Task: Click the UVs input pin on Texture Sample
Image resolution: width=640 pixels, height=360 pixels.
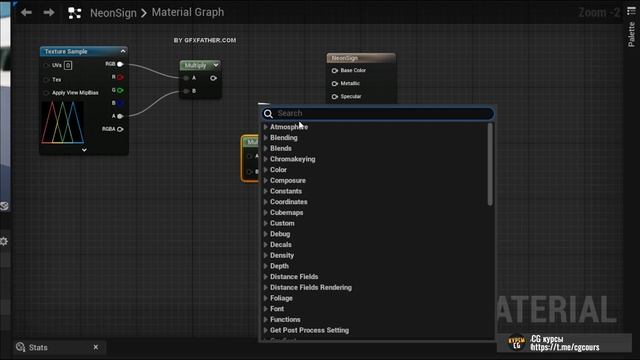Action: [46, 65]
